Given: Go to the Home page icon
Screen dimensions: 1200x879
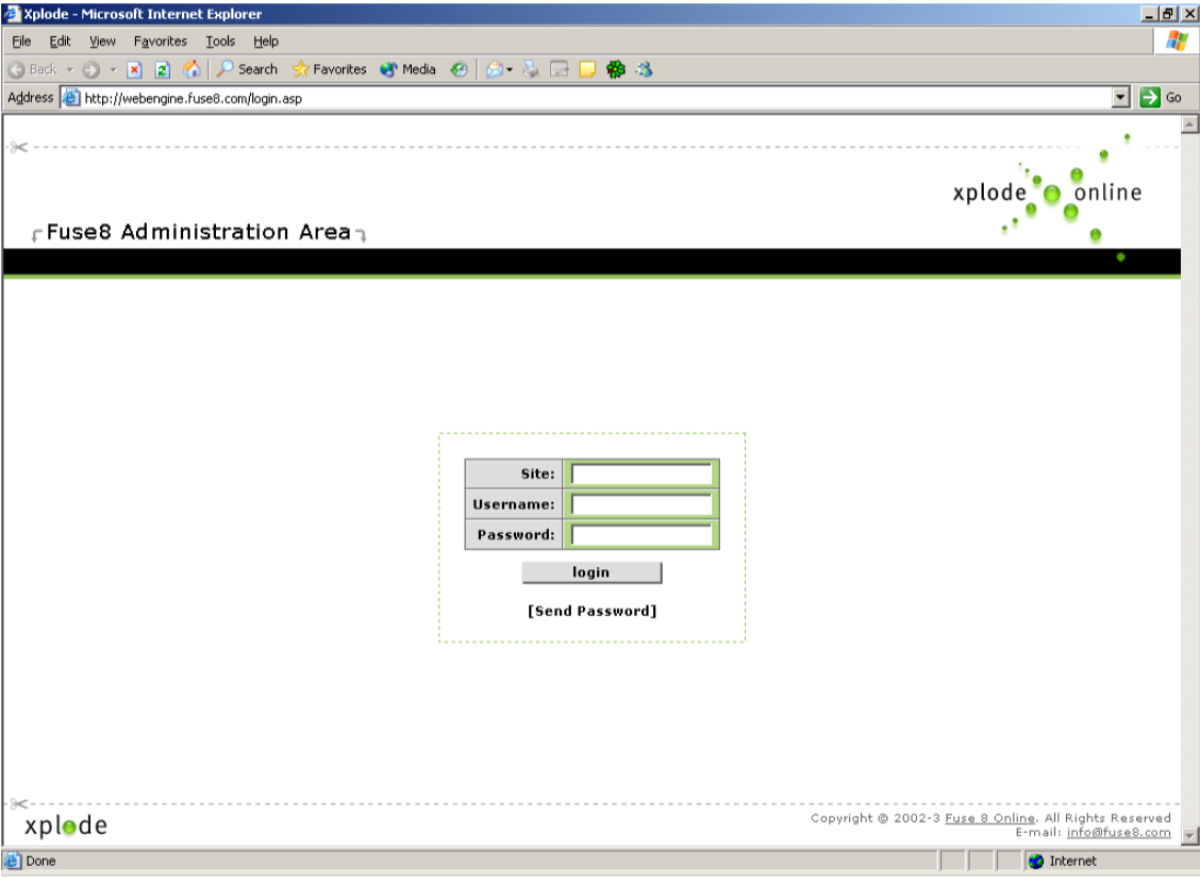Looking at the screenshot, I should [191, 70].
